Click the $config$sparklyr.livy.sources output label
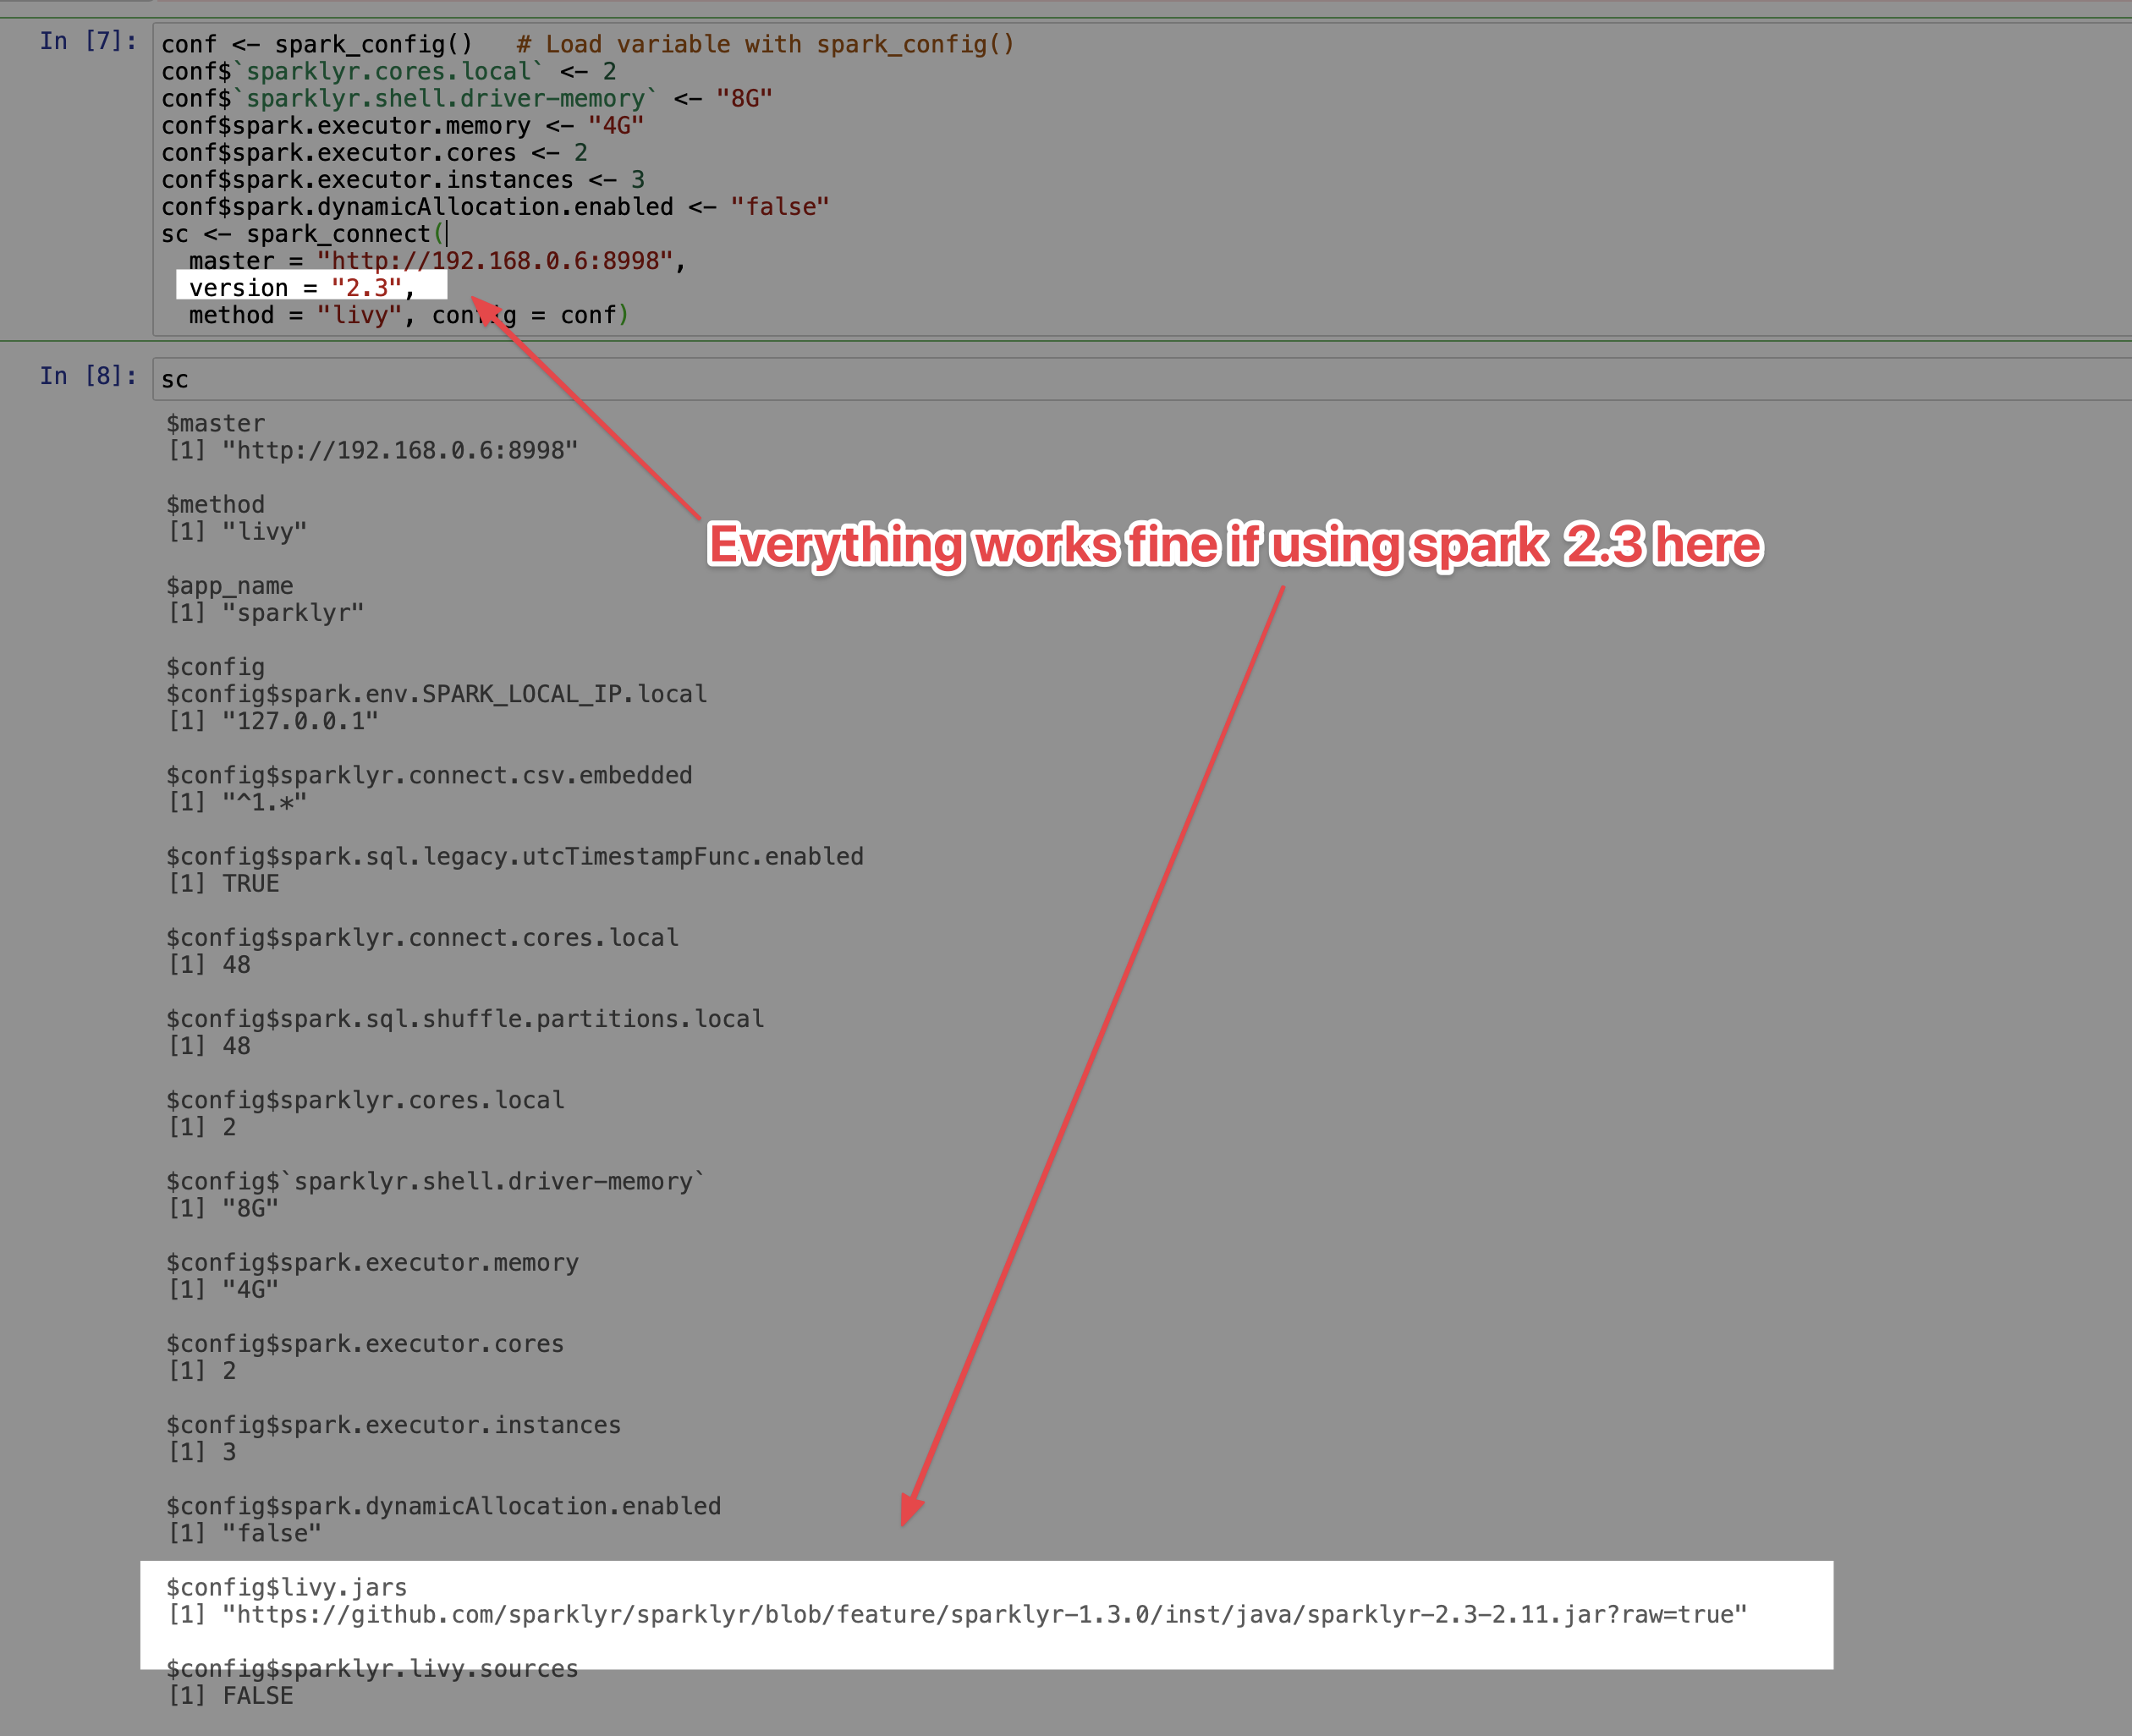This screenshot has height=1736, width=2132. pos(372,1669)
